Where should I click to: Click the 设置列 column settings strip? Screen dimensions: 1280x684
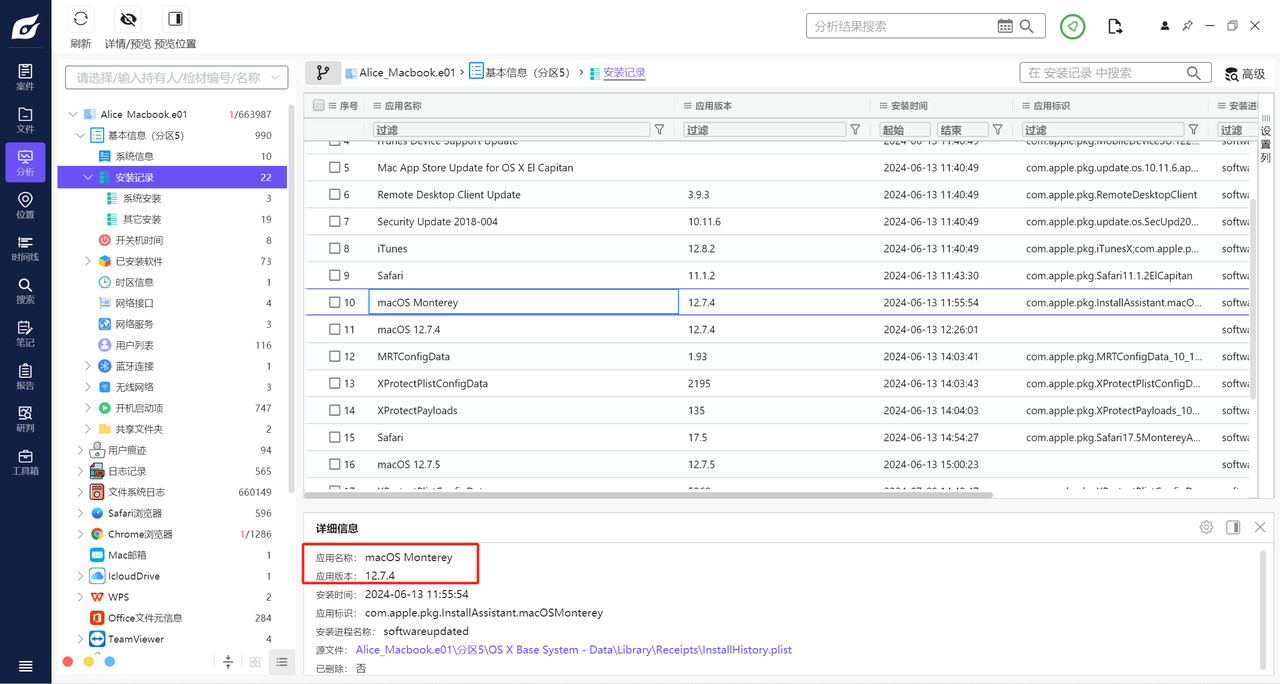[x=1266, y=138]
